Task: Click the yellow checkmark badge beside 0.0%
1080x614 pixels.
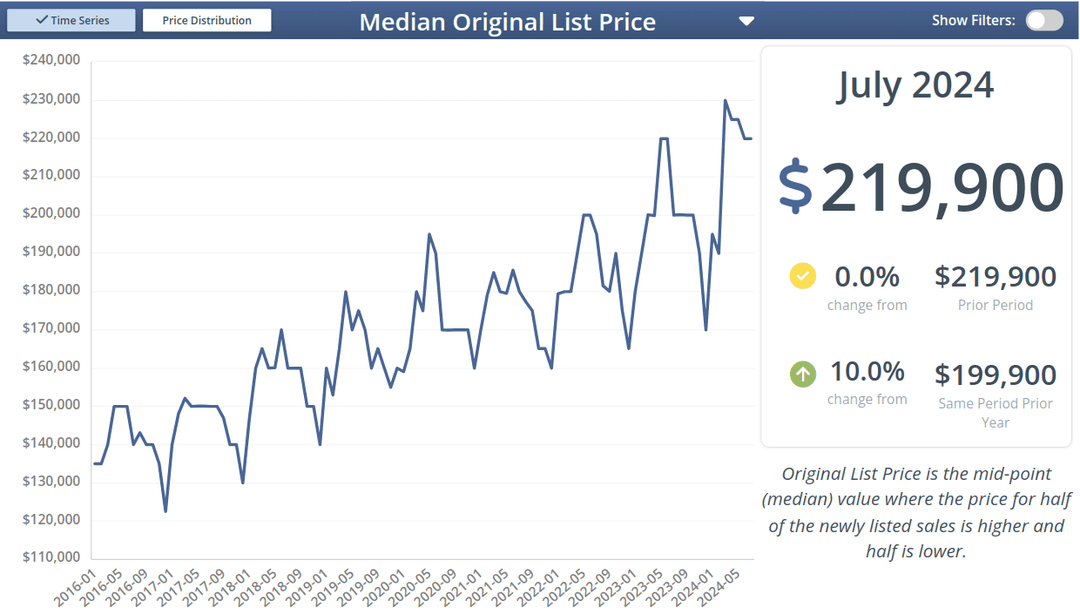Action: click(x=802, y=276)
